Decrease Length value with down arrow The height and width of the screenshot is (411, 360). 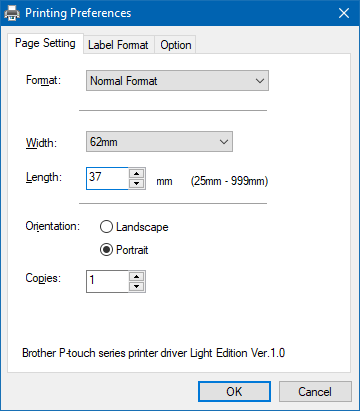[x=136, y=183]
